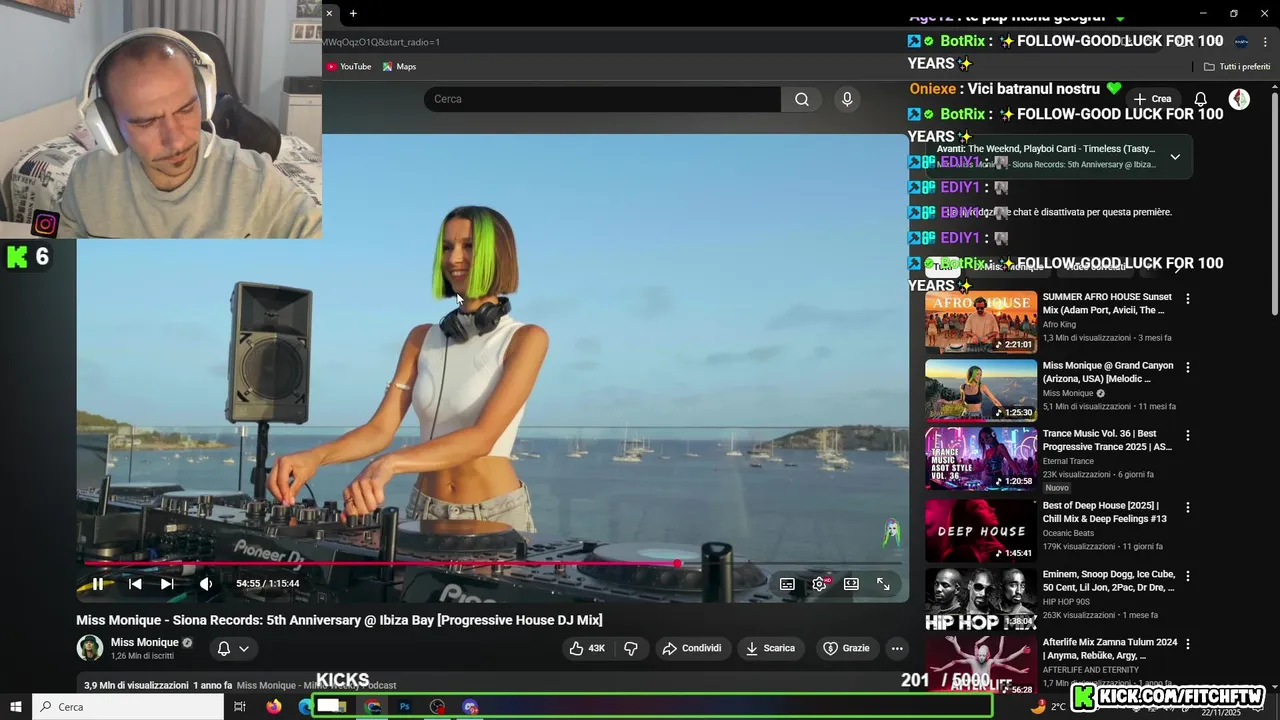Switch to Chrome on the taskbar
Screen dimensions: 1280x720
coord(373,707)
